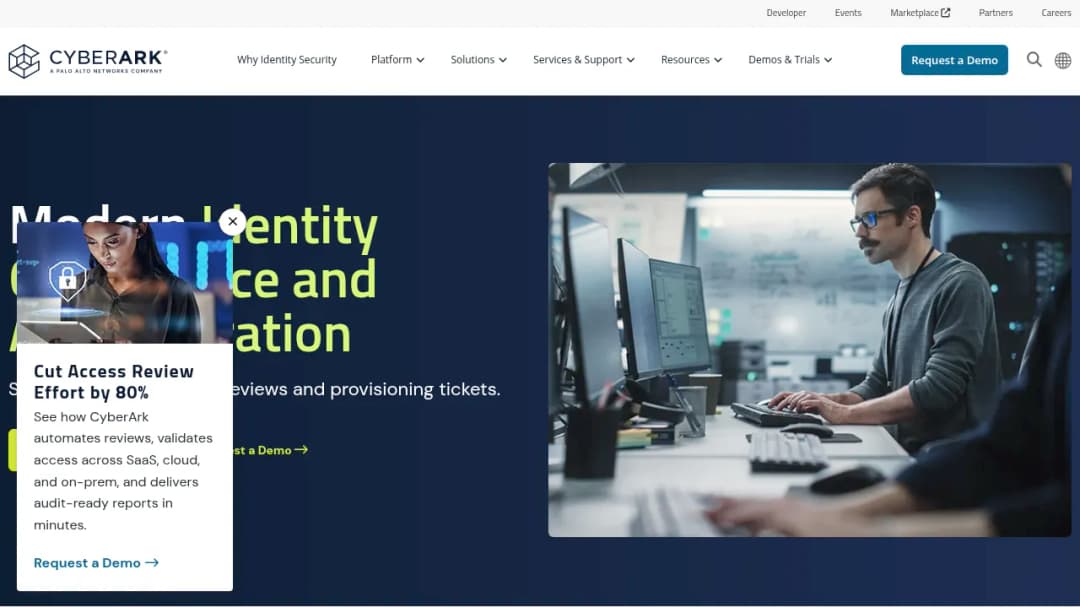Expand the Platform menu

397,60
